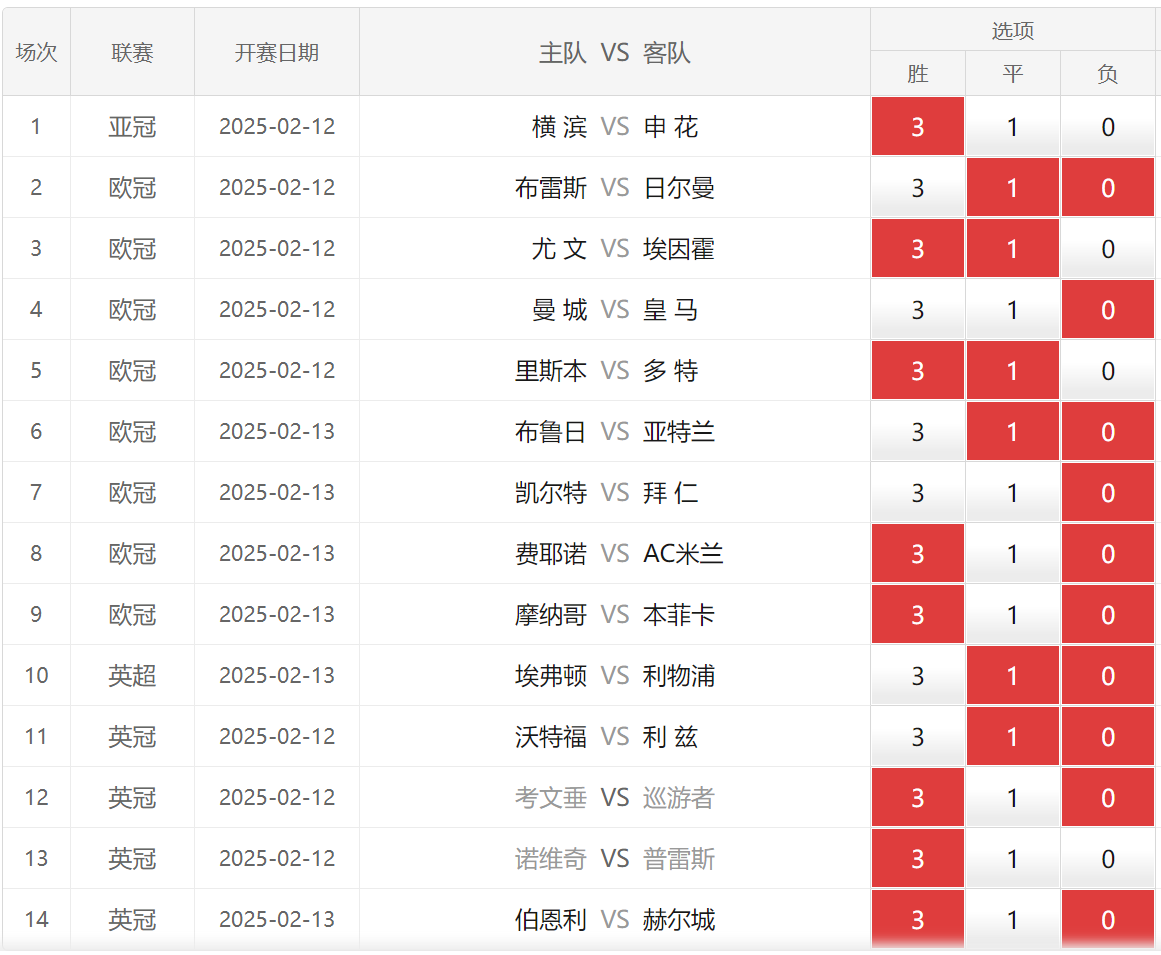1161x955 pixels.
Task: Deselect loss option 0 for 埃弗顿 VS 利物浦
Action: (x=1108, y=675)
